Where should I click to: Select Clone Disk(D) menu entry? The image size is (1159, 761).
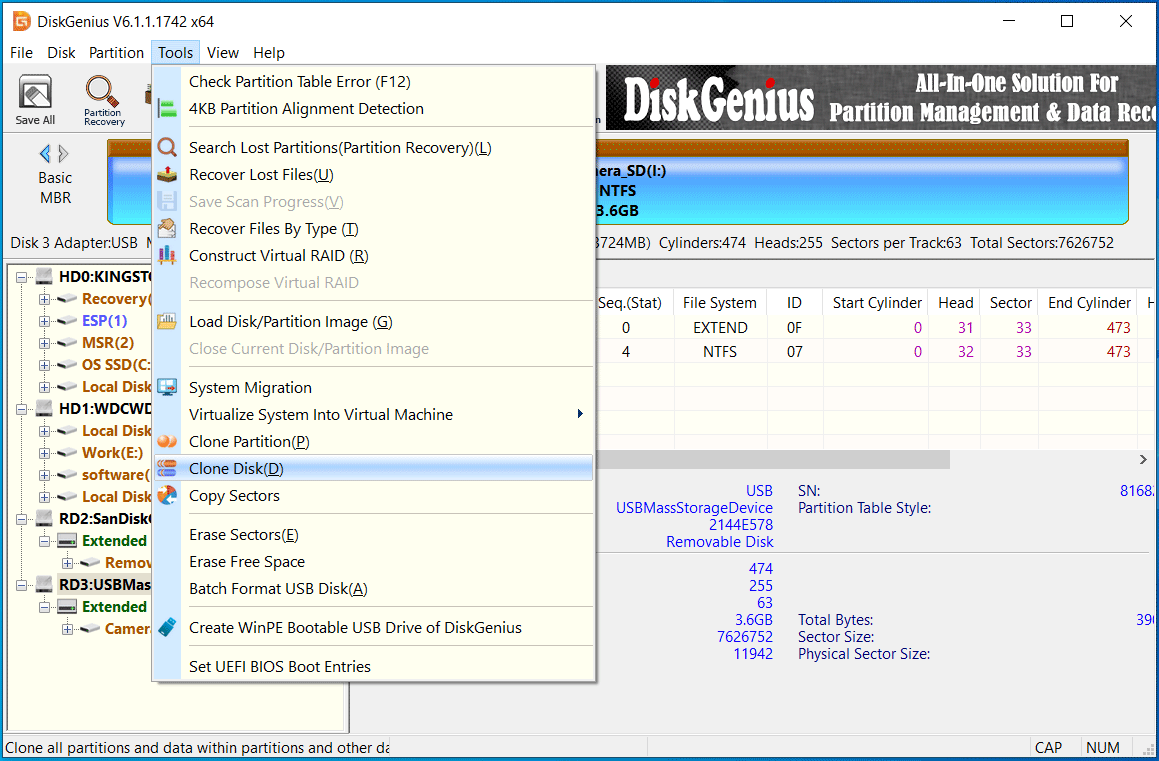coord(374,468)
